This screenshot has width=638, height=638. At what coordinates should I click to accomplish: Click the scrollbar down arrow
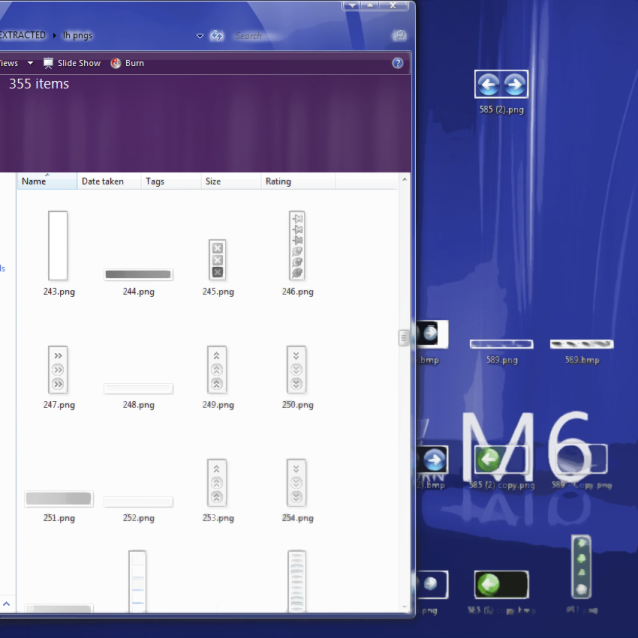tap(404, 607)
